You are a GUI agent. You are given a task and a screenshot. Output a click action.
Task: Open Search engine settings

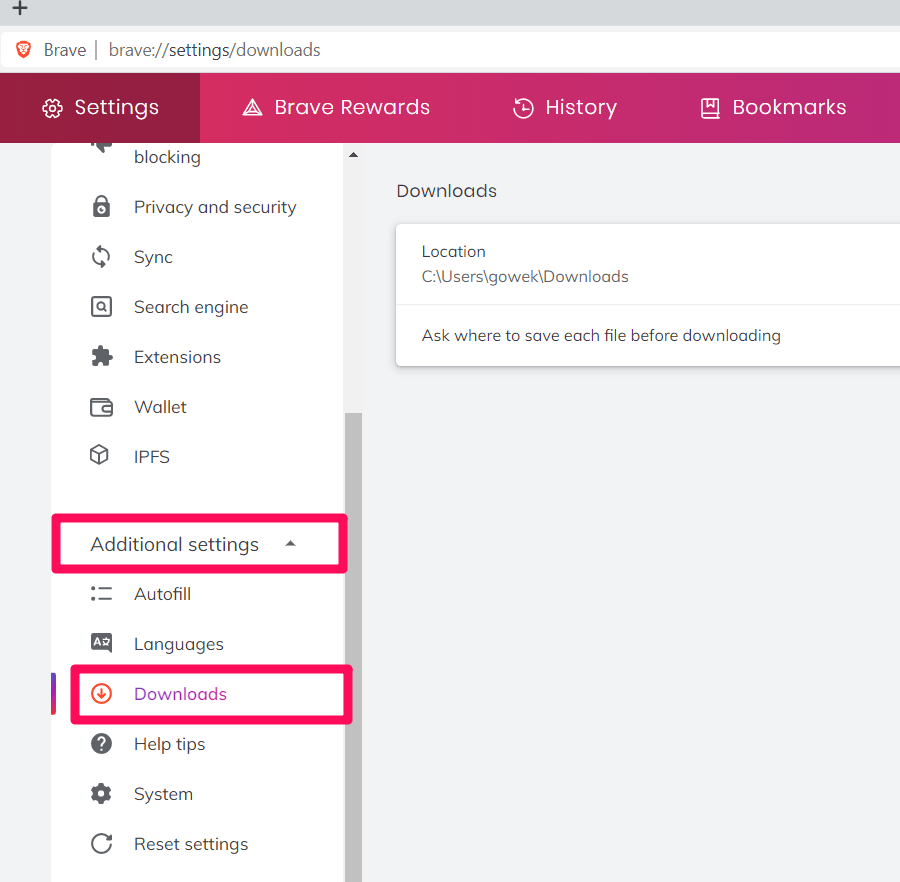coord(191,307)
